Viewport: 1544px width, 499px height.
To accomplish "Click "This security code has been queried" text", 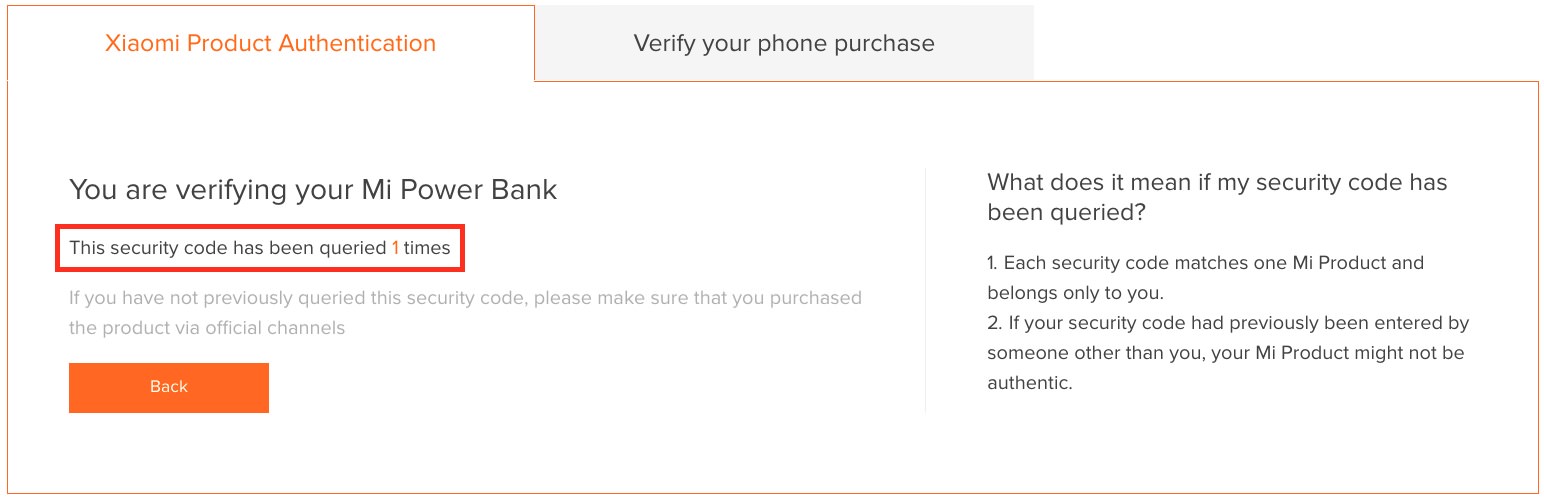I will pyautogui.click(x=227, y=248).
